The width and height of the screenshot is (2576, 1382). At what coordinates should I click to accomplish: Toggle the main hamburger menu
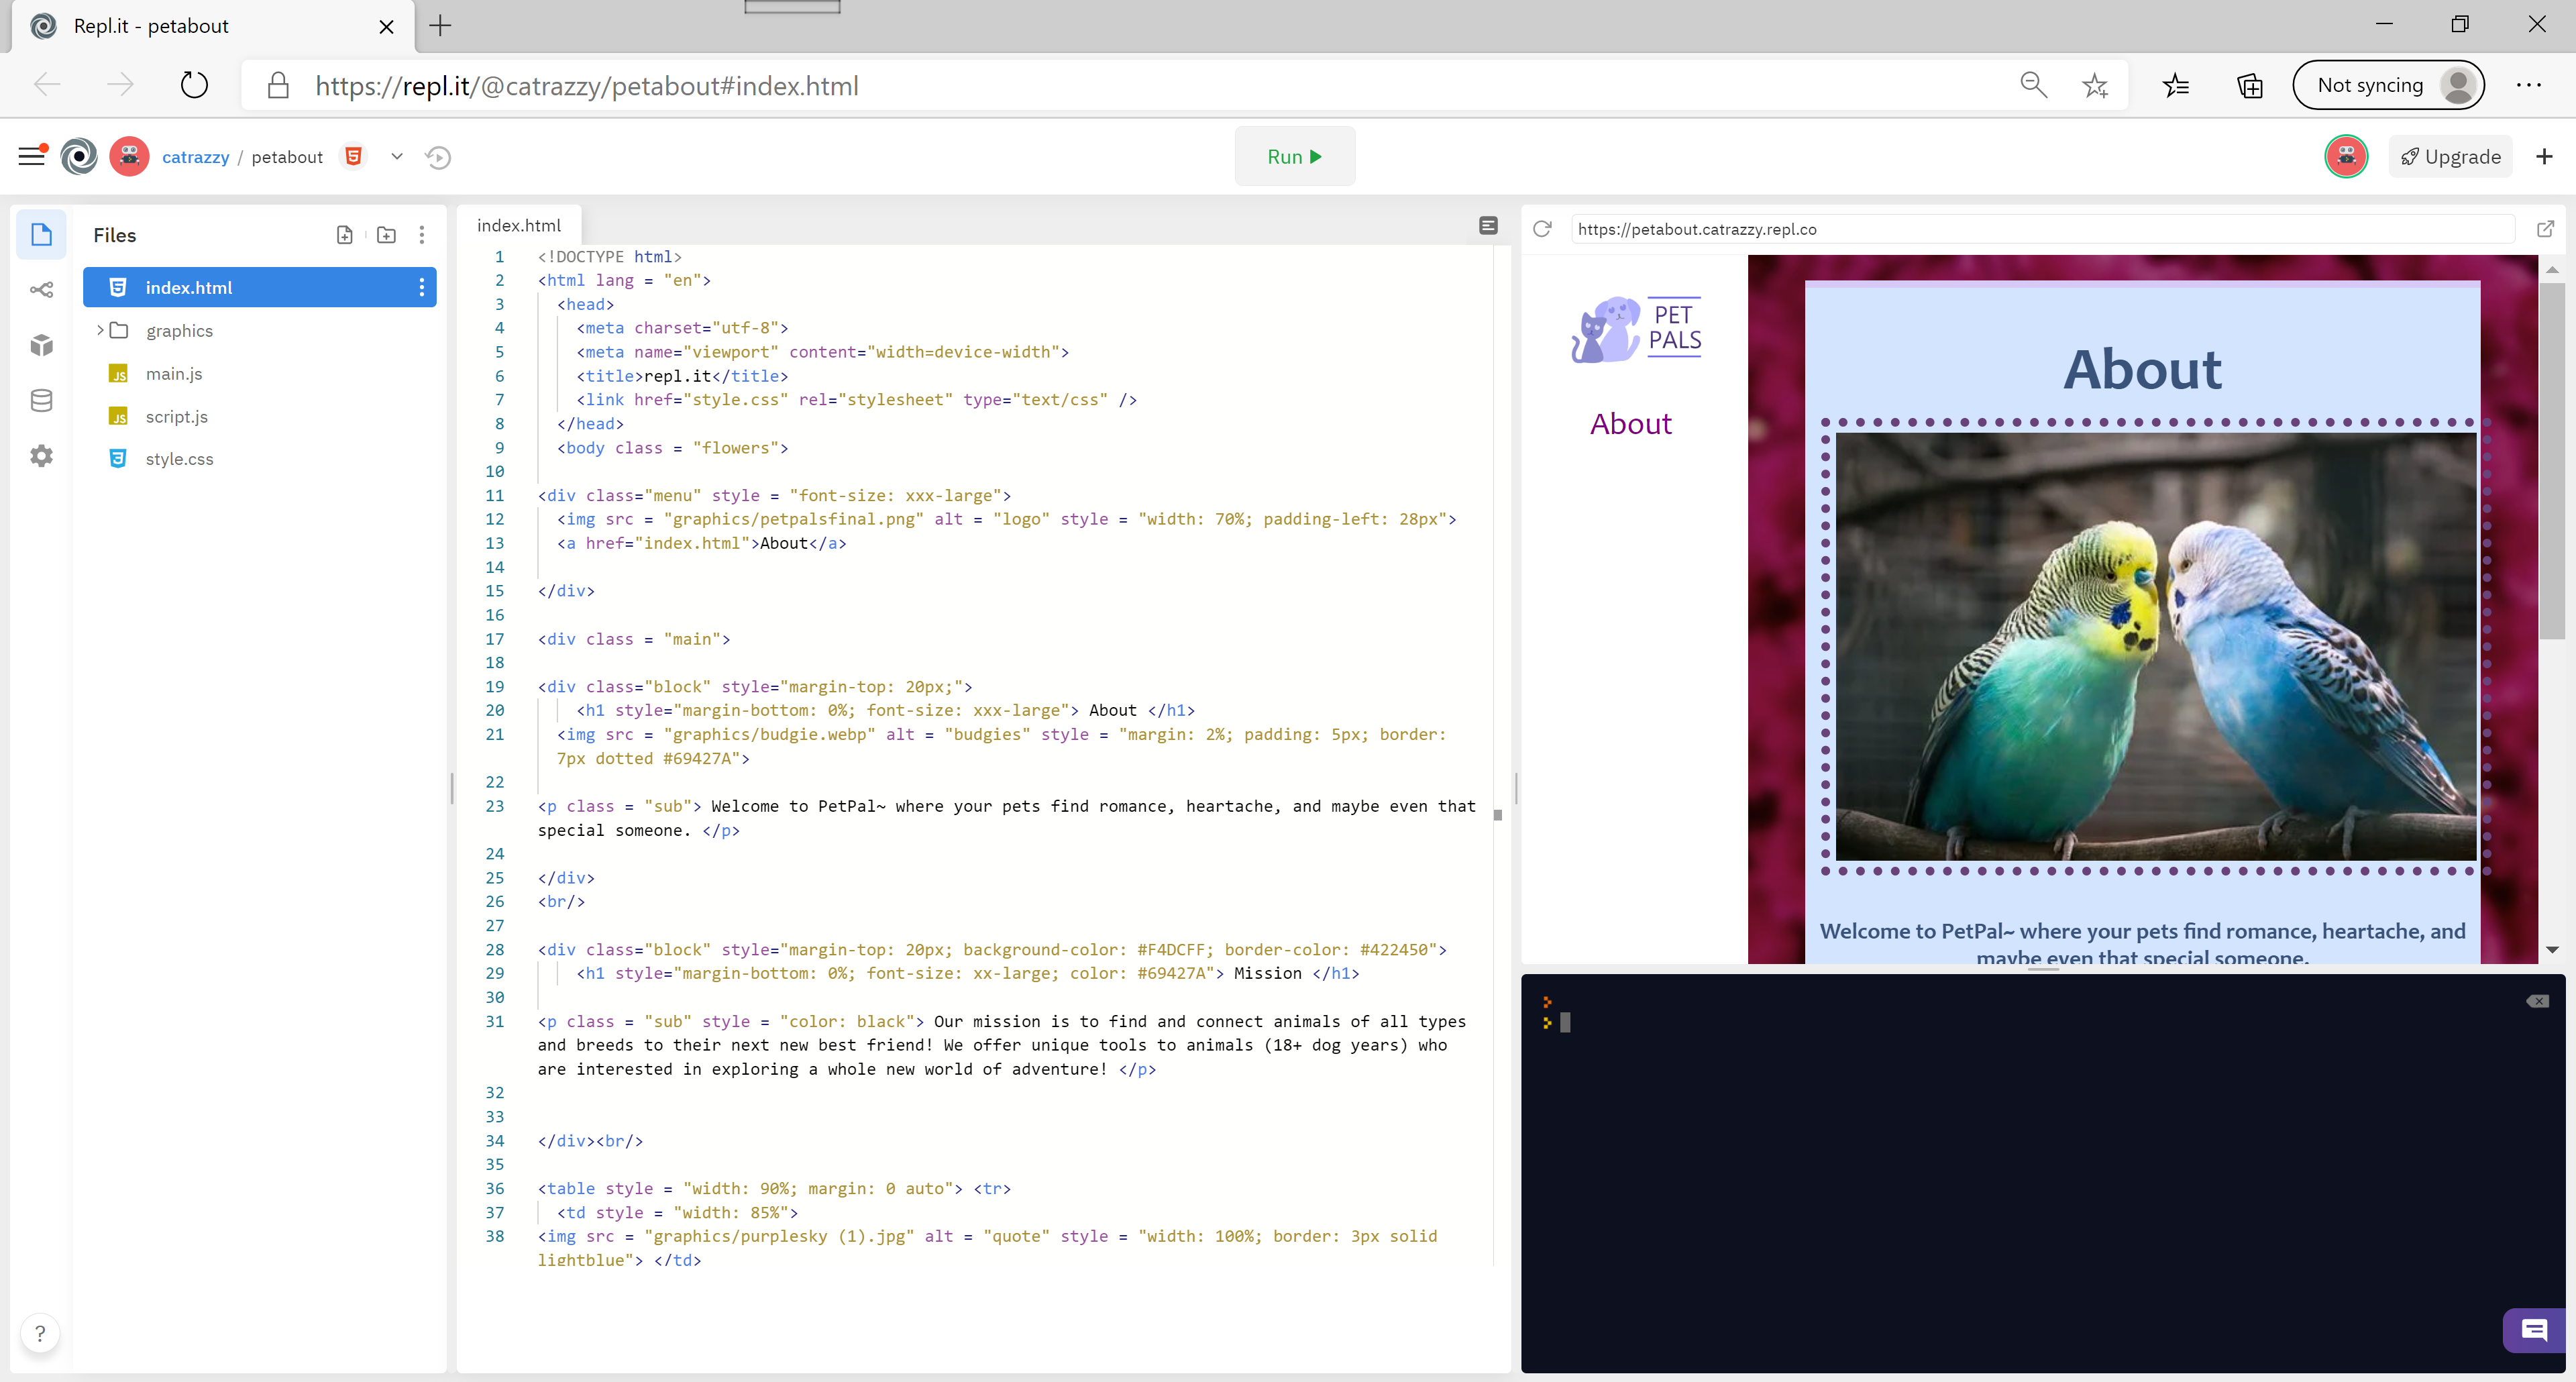coord(32,156)
